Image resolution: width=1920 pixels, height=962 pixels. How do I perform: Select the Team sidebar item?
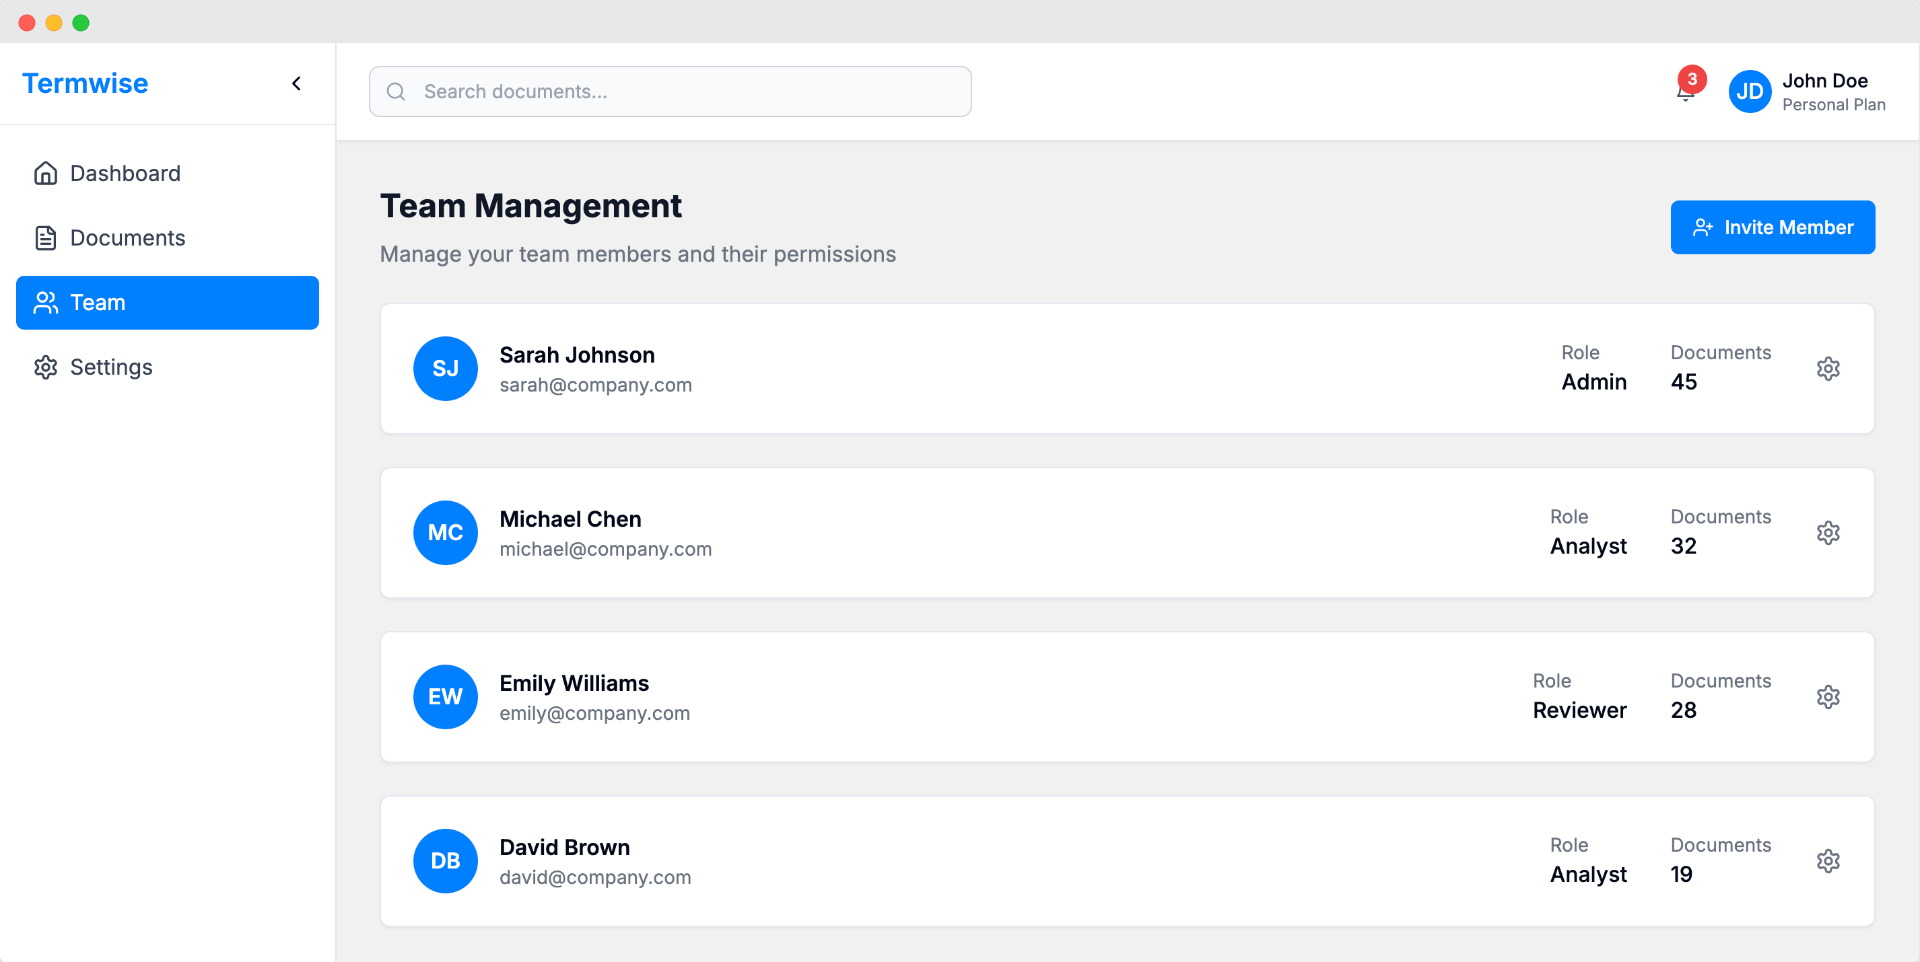point(167,302)
